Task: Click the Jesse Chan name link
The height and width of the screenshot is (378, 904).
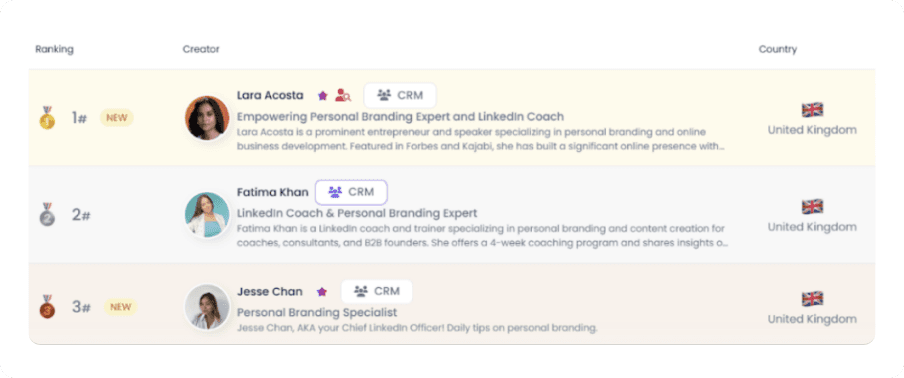Action: [270, 291]
